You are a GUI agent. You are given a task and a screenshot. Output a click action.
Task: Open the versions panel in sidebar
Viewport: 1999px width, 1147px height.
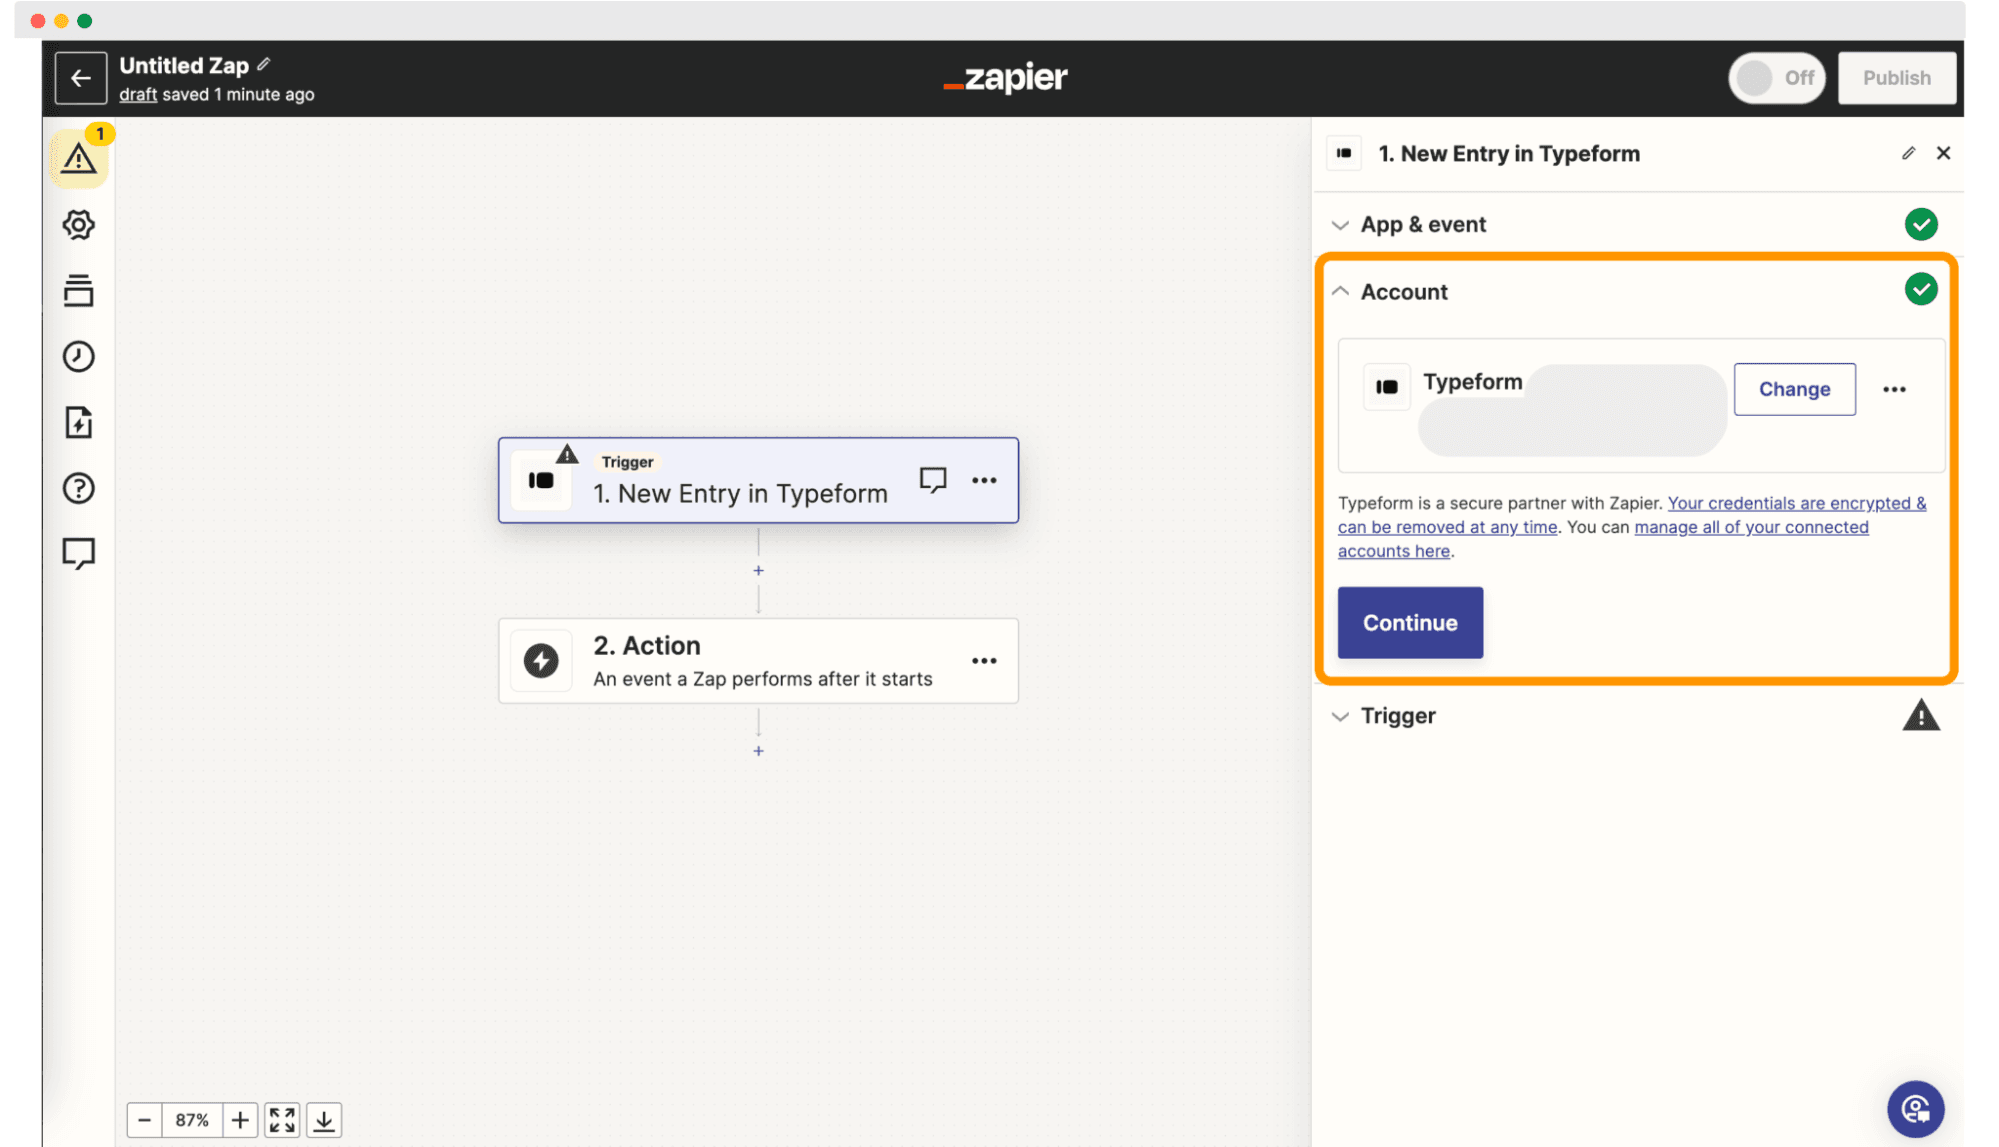79,290
